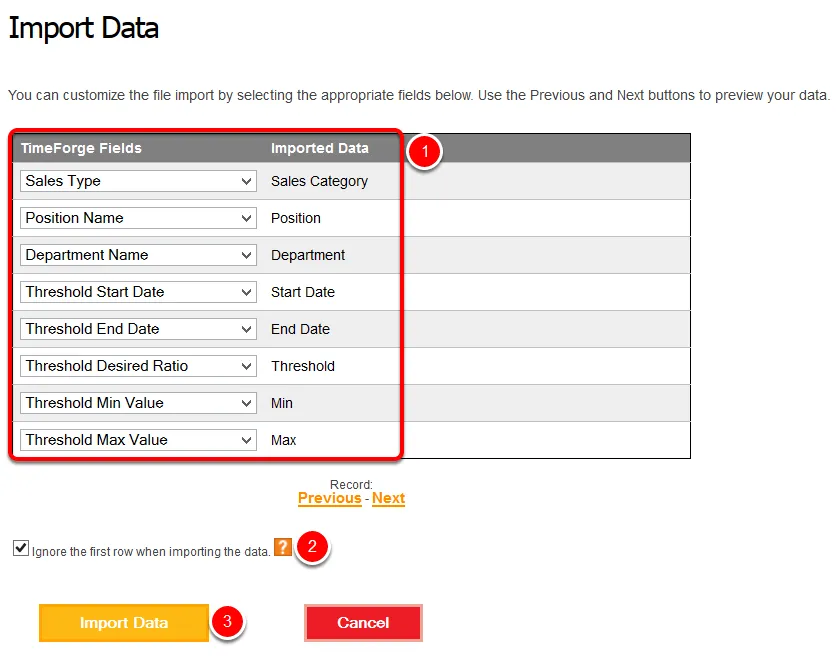
Task: Open the Sales Type dropdown
Action: (x=138, y=181)
